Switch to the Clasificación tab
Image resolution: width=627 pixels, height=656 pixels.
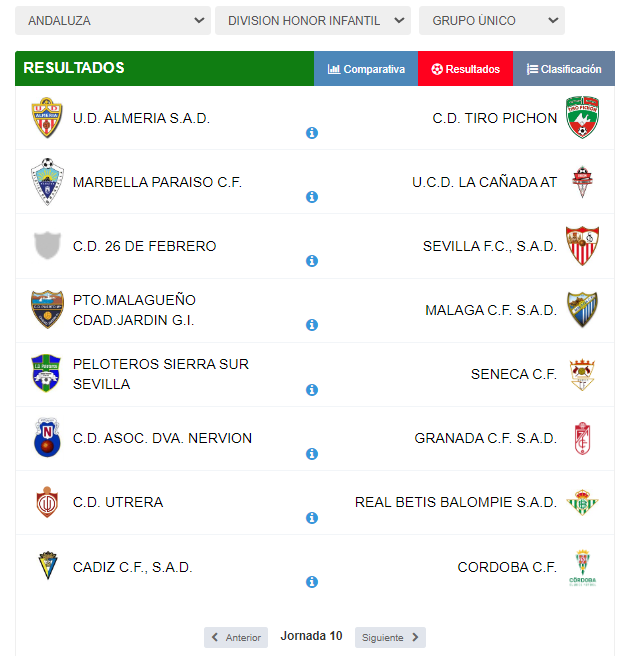click(564, 69)
